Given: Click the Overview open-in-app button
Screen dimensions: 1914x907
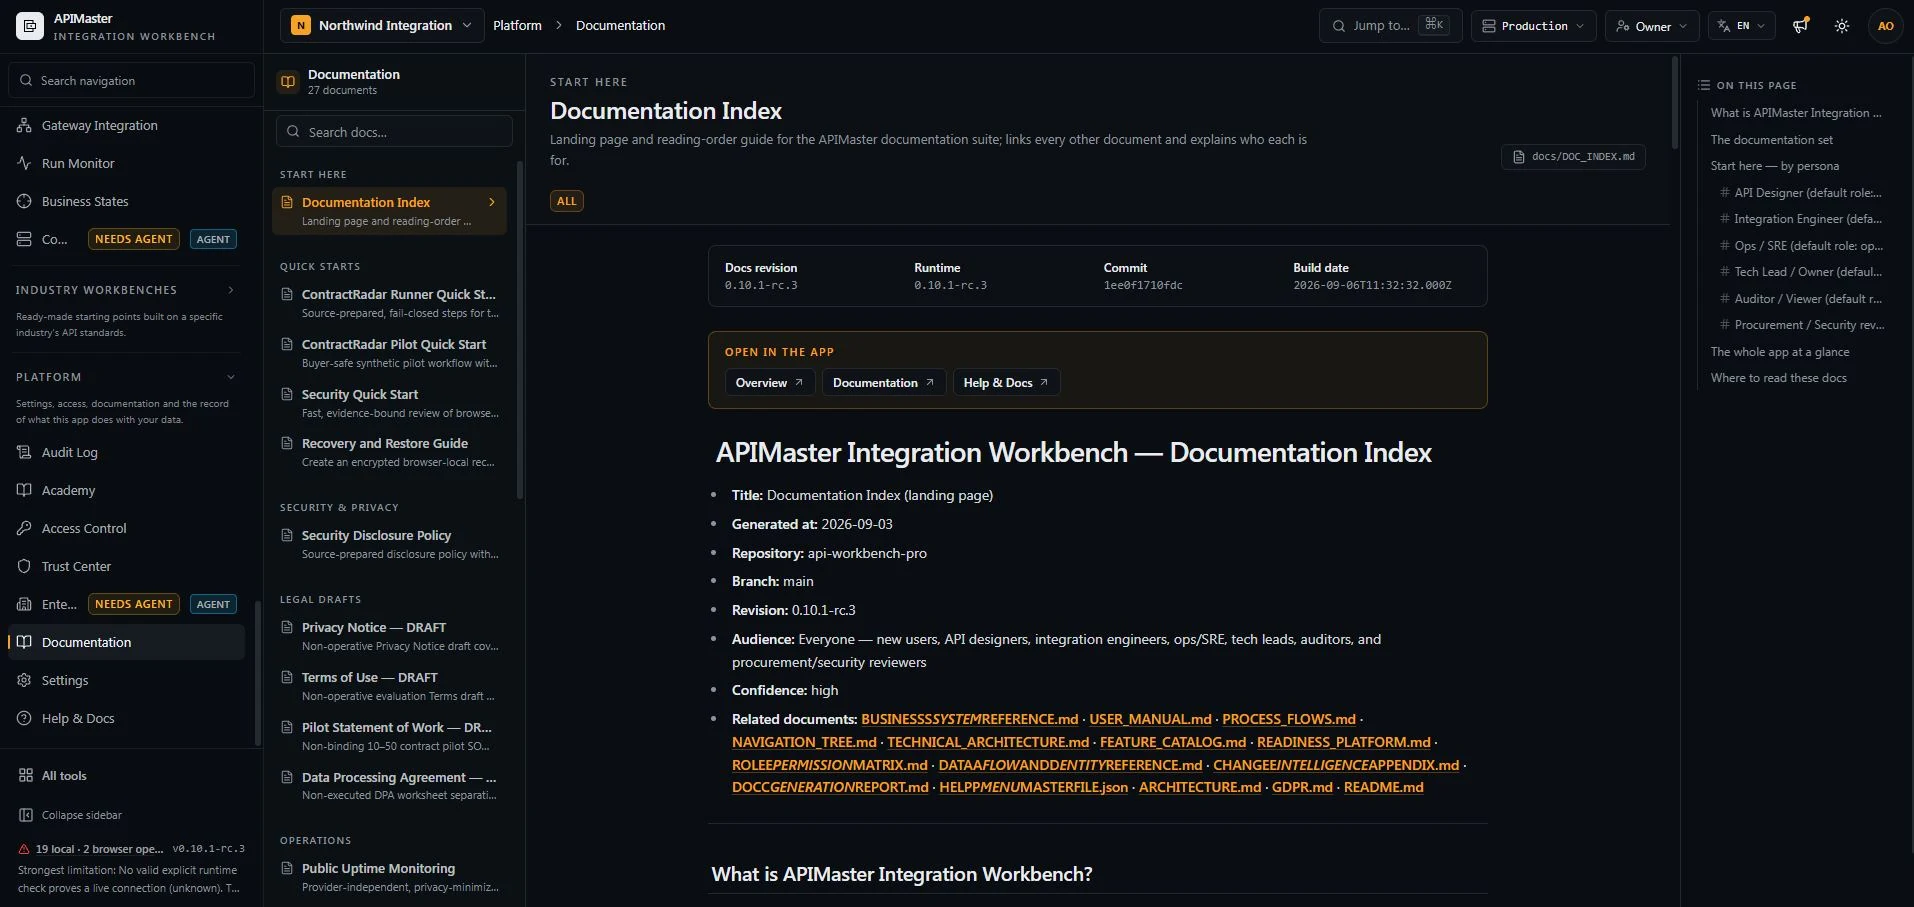Looking at the screenshot, I should click(x=769, y=382).
